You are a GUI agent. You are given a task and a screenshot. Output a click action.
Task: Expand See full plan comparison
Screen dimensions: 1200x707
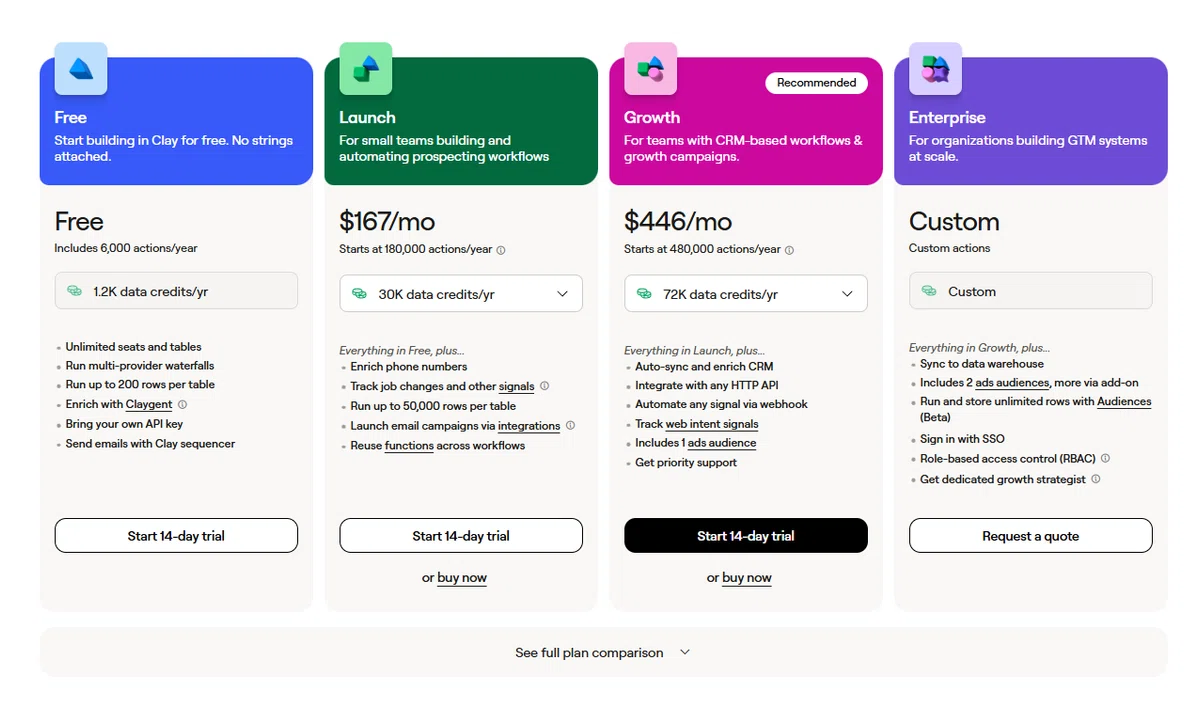click(603, 653)
